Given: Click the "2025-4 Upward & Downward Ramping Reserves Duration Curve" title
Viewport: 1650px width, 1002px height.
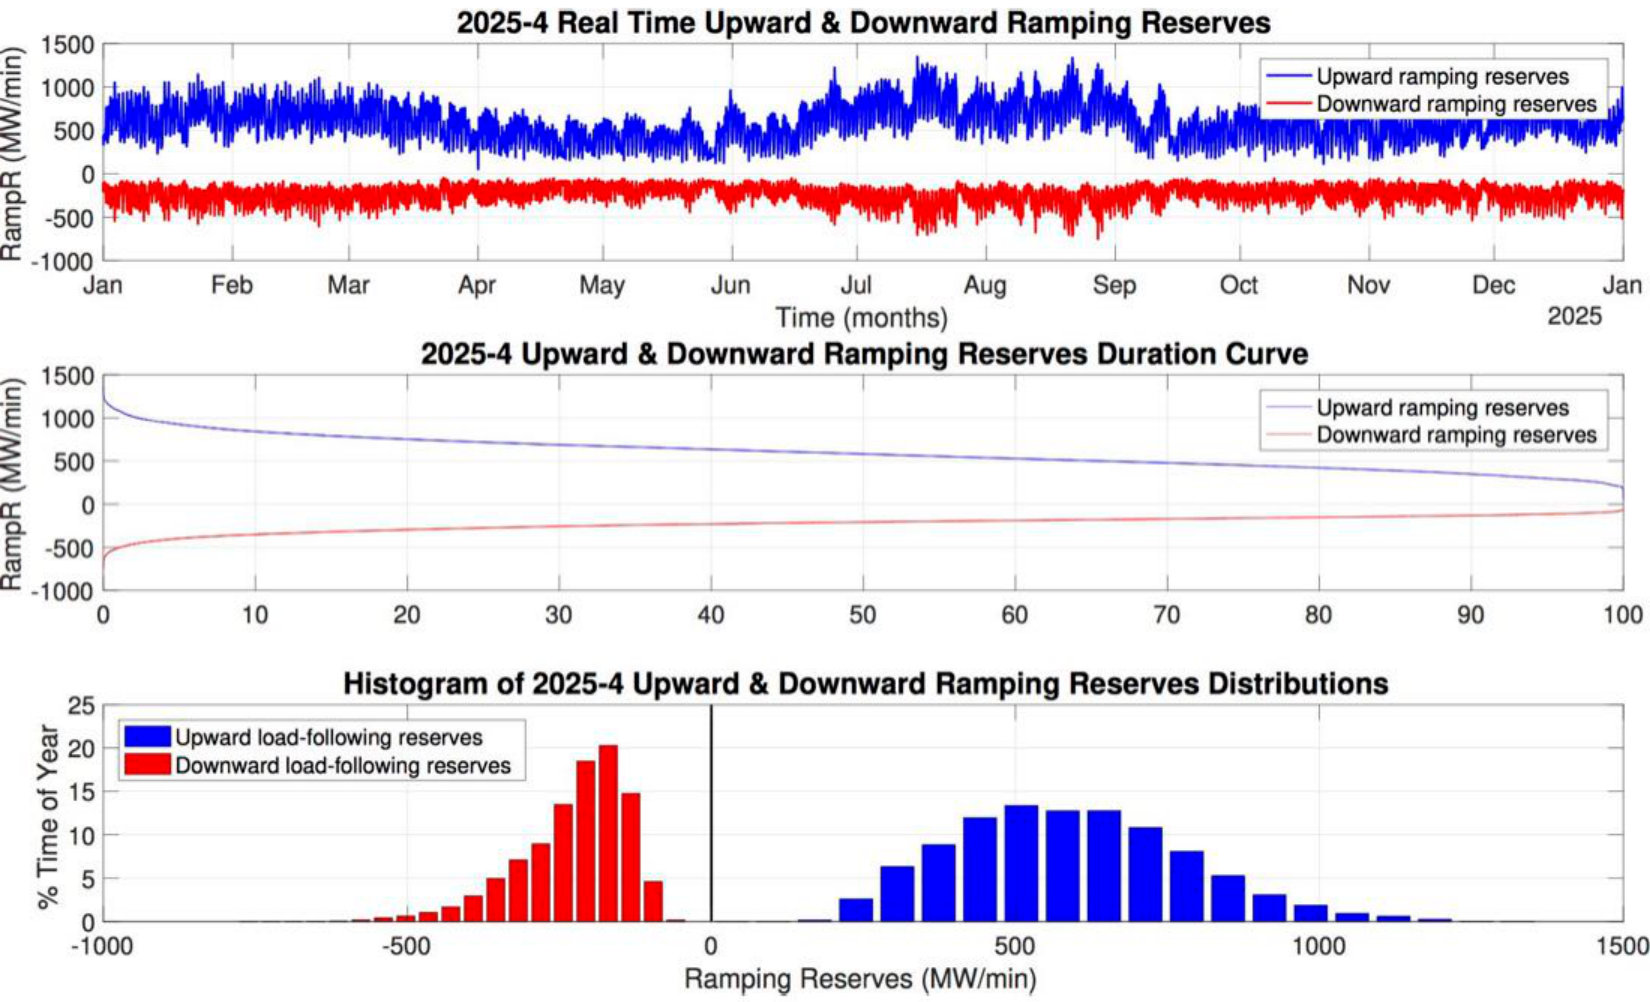Looking at the screenshot, I should (x=864, y=354).
